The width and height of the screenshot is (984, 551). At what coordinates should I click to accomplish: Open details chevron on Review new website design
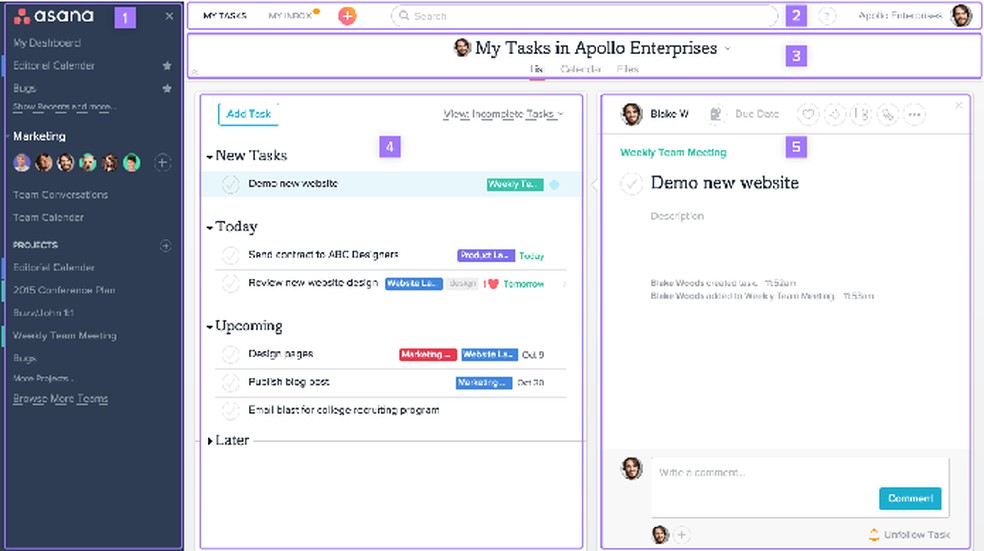click(564, 284)
